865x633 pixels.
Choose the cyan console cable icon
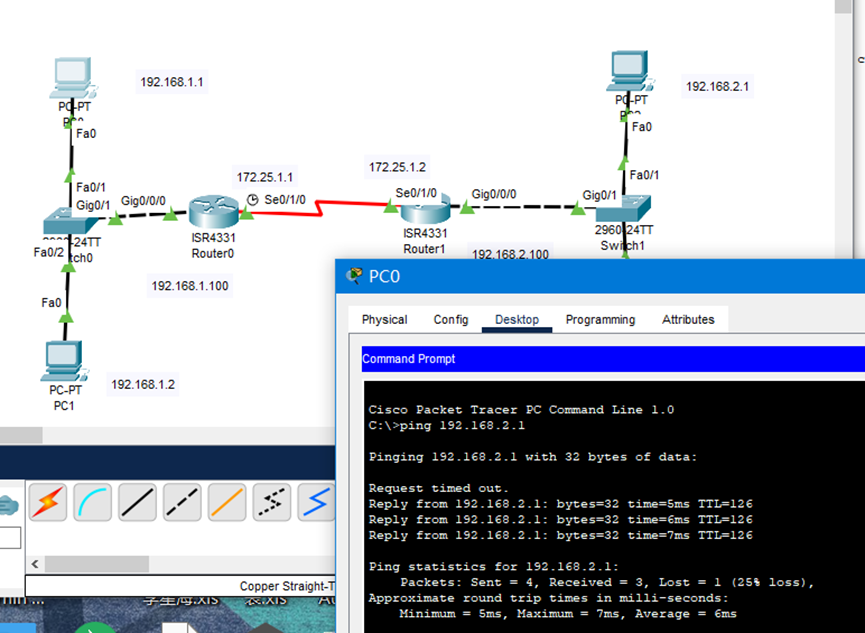[93, 502]
